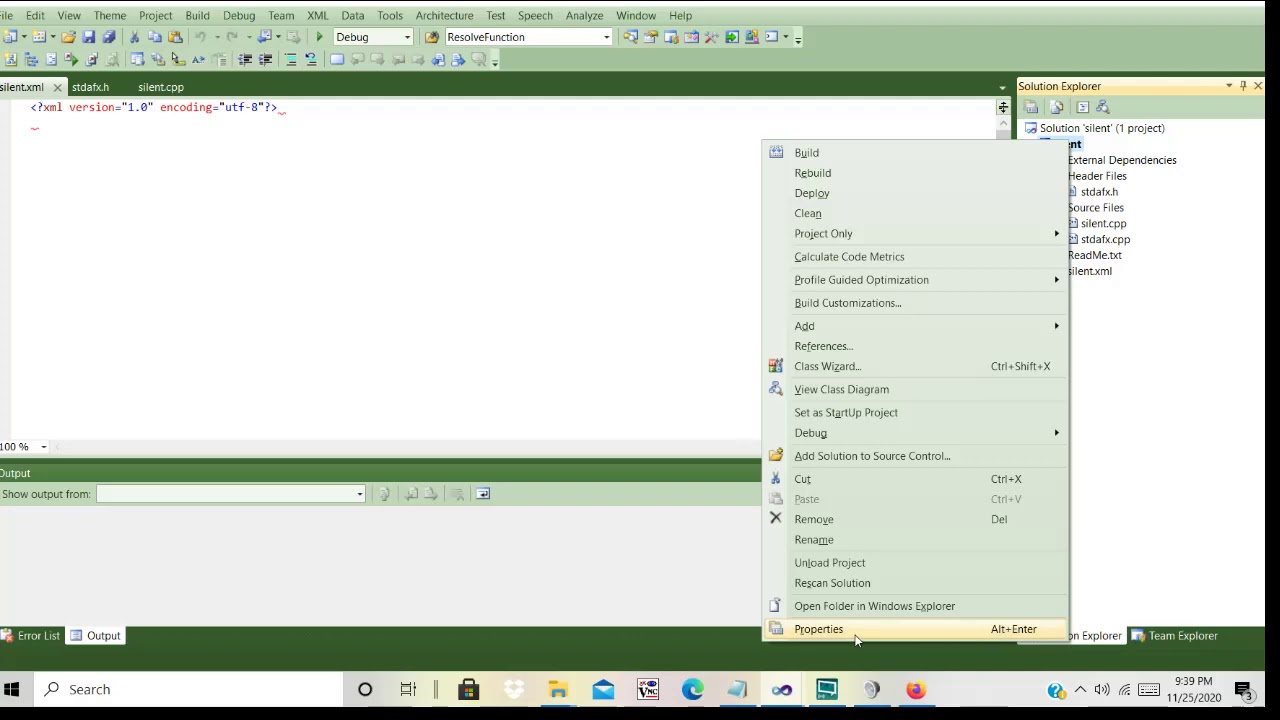Viewport: 1280px width, 720px height.
Task: Select silent.cpp in Solution Explorer
Action: 1103,224
